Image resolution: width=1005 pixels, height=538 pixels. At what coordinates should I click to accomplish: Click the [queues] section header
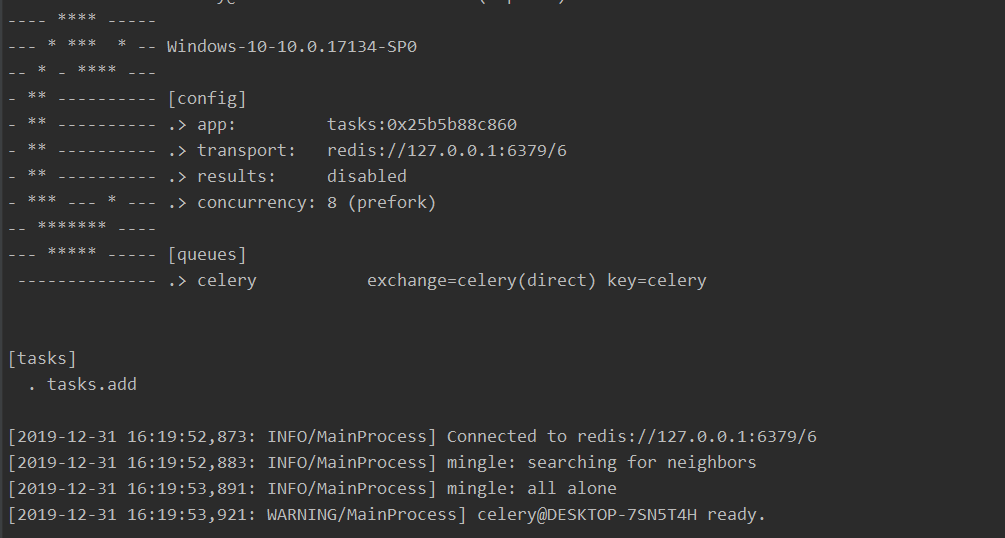(206, 255)
